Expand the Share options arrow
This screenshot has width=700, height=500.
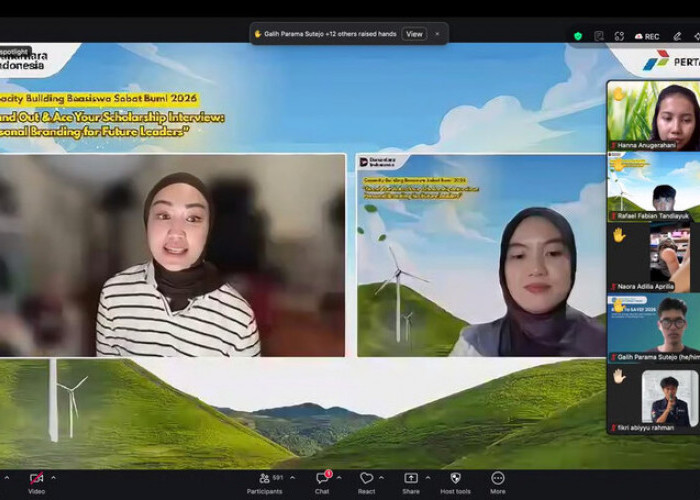pos(428,478)
